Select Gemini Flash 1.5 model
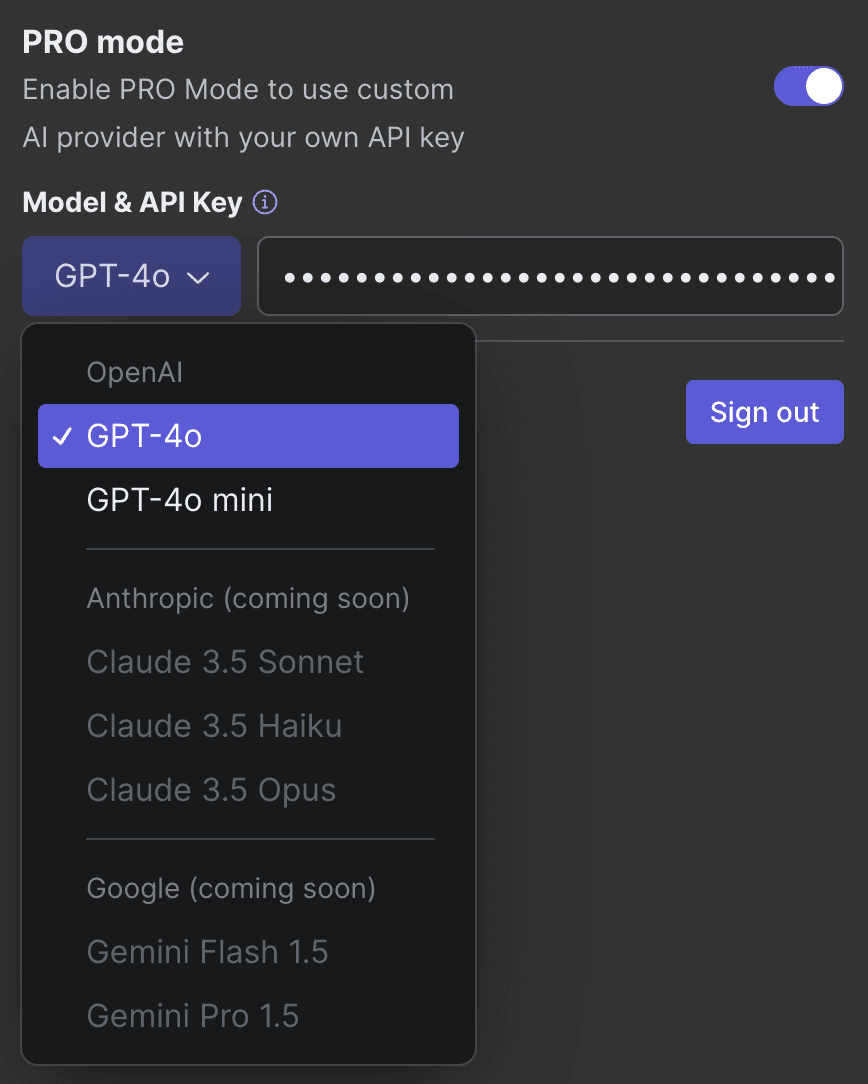868x1084 pixels. [207, 952]
